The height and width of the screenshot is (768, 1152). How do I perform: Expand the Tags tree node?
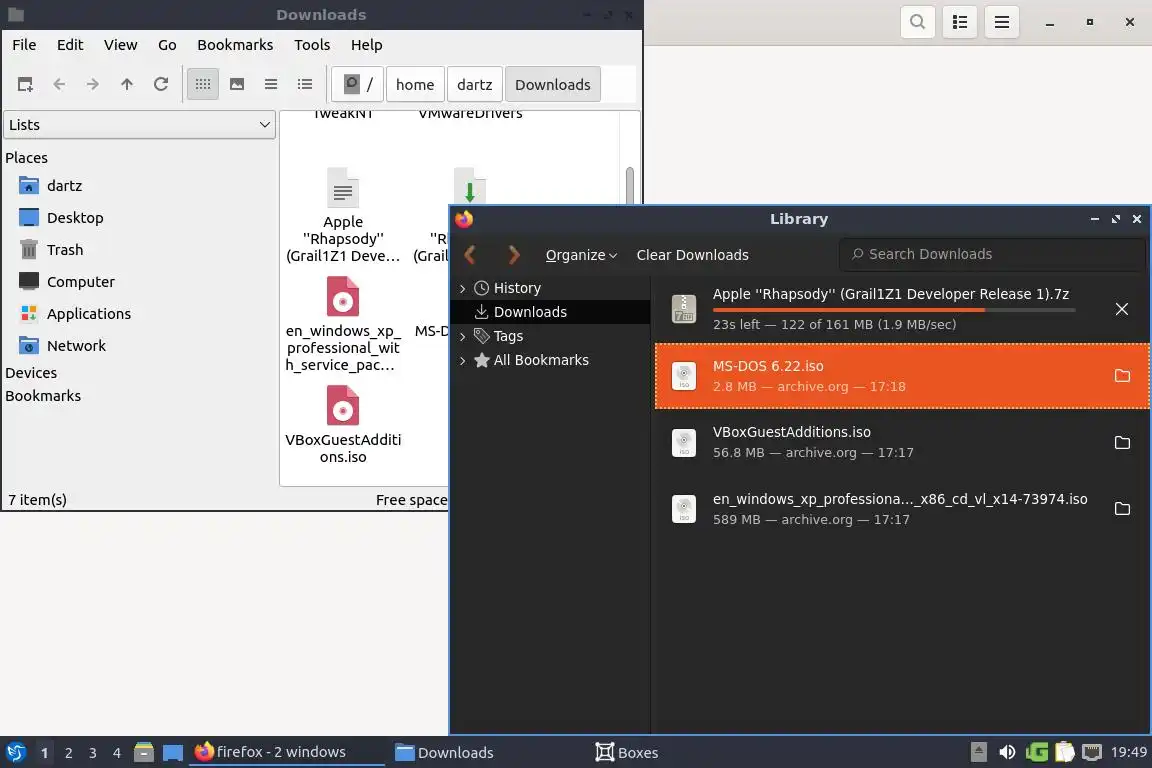tap(462, 337)
